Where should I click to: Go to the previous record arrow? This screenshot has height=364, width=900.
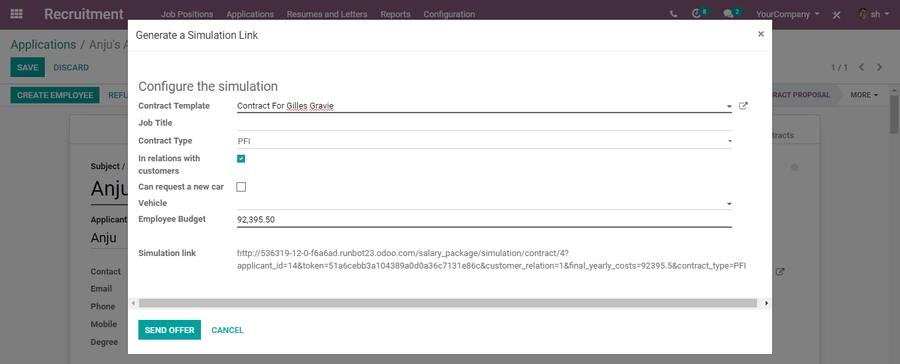[862, 67]
